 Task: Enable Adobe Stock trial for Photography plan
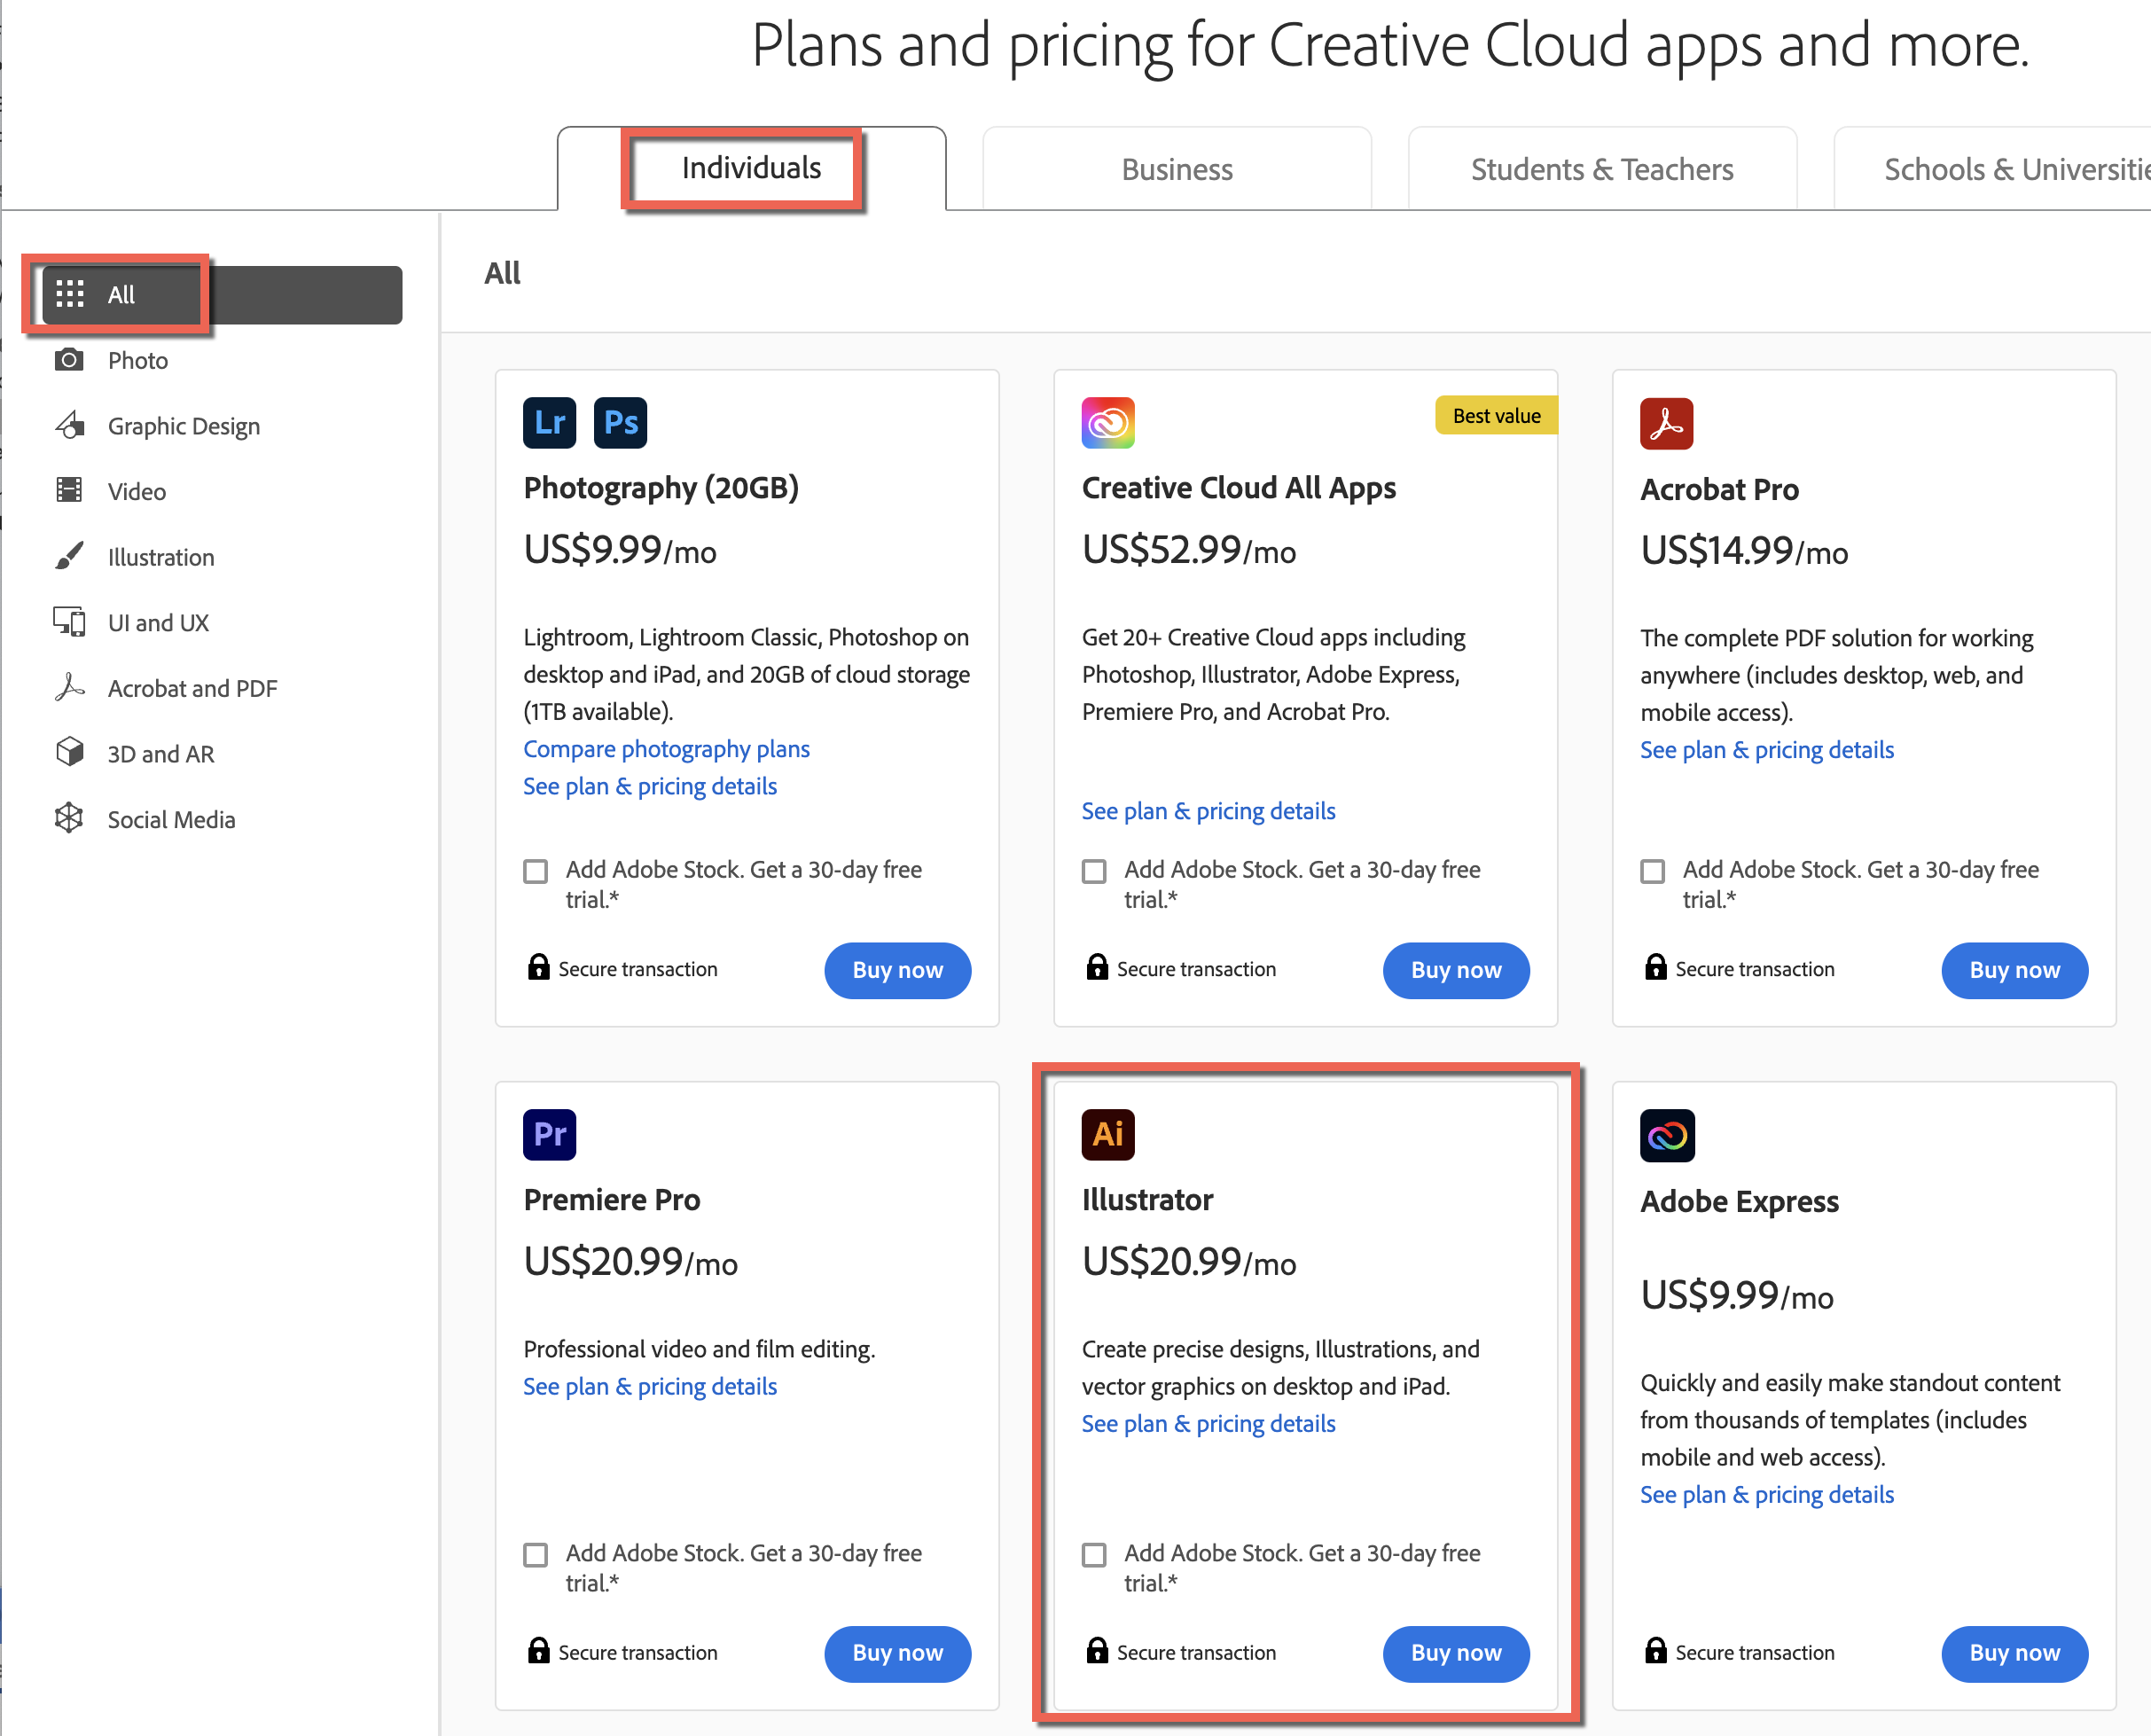(x=536, y=871)
